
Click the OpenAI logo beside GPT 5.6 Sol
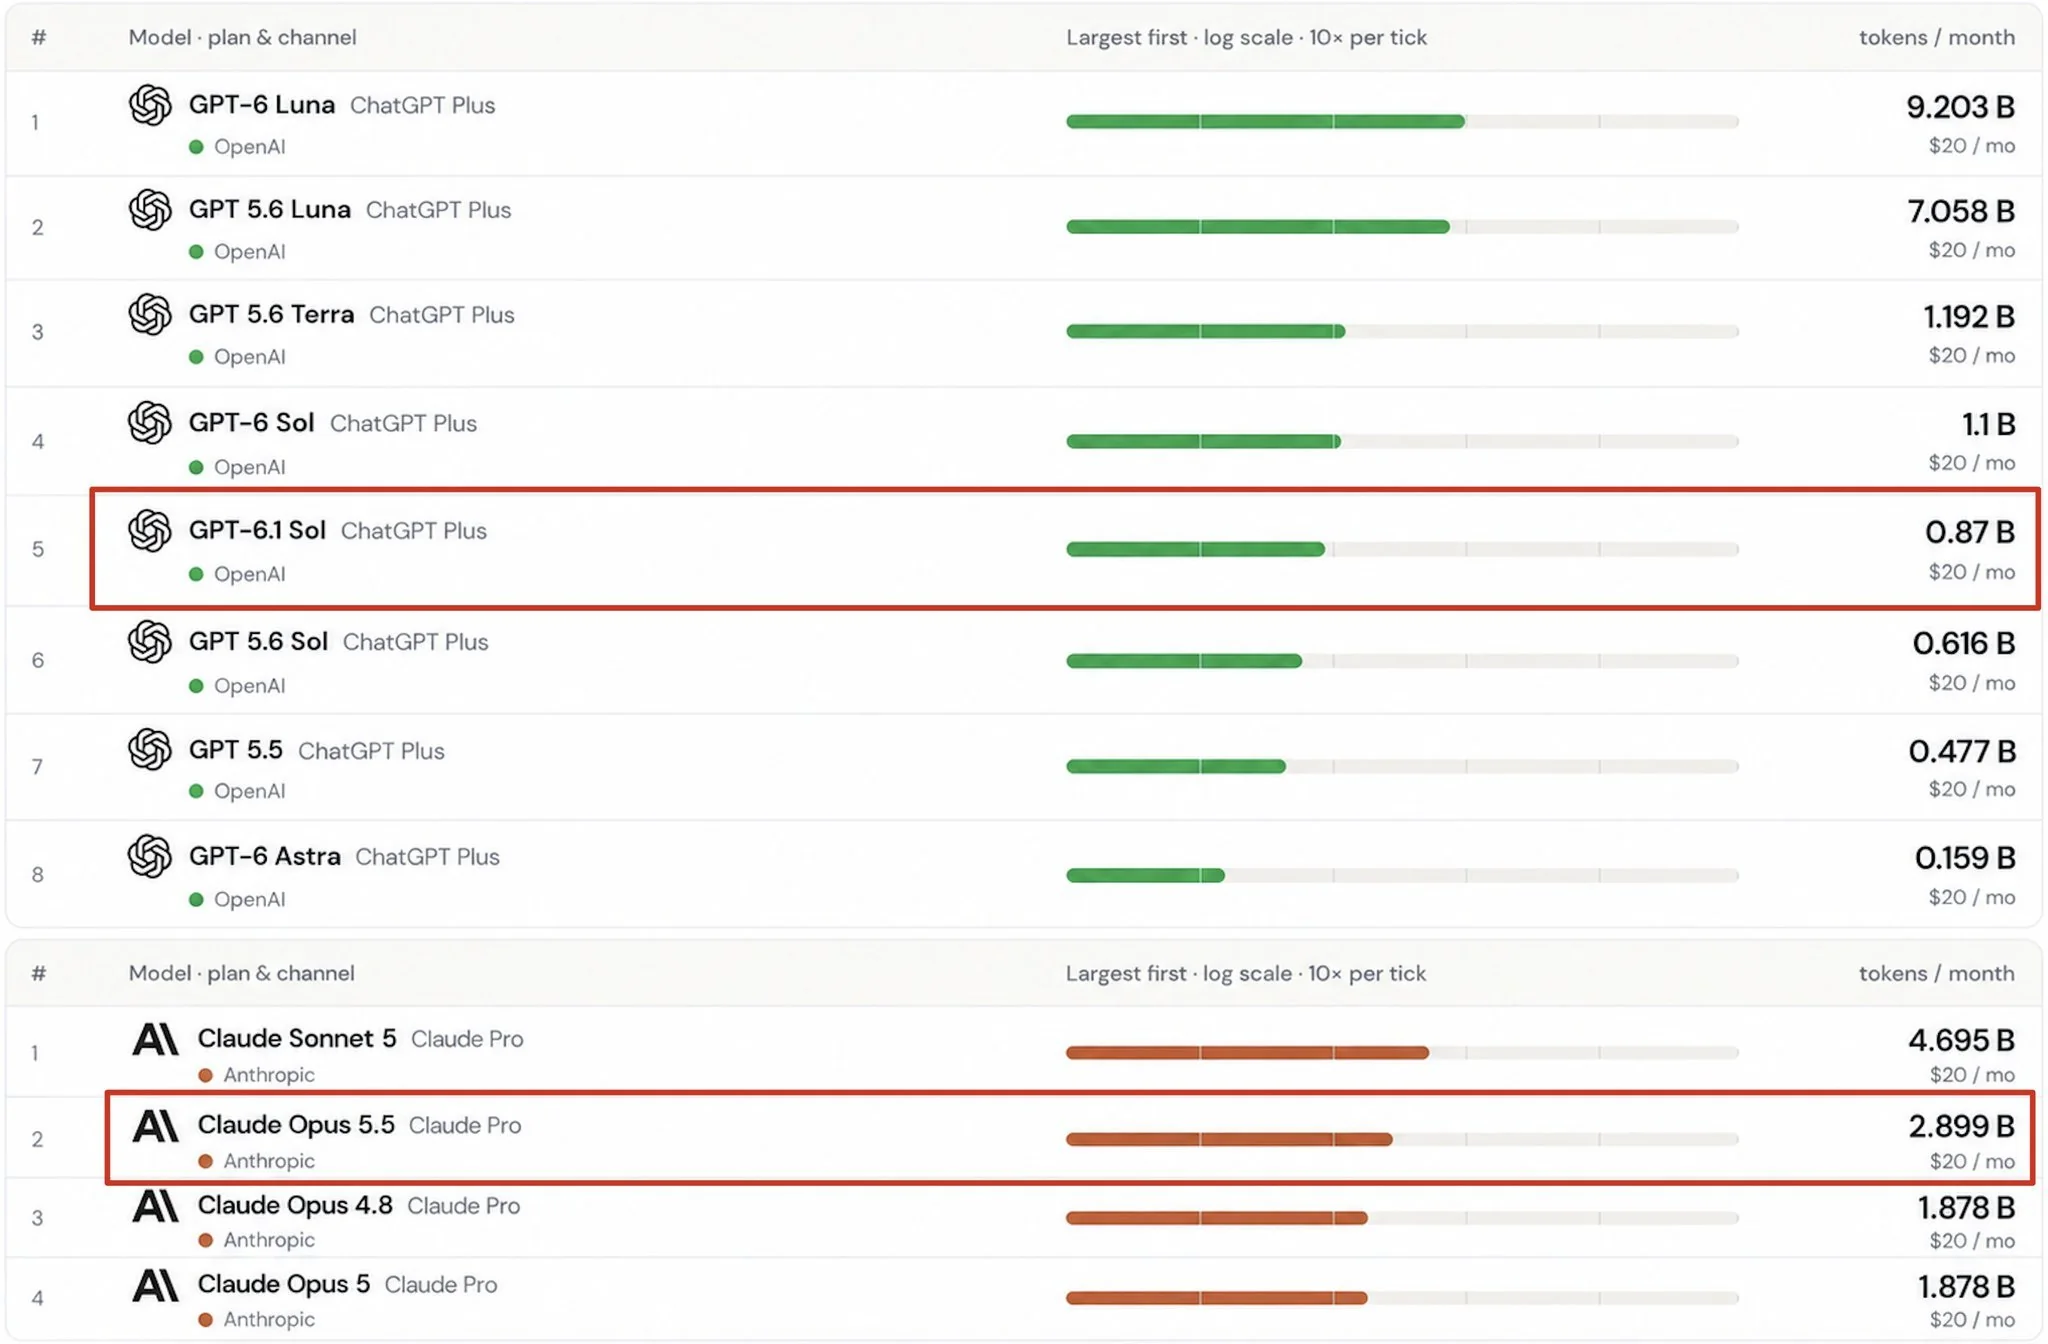pos(150,642)
